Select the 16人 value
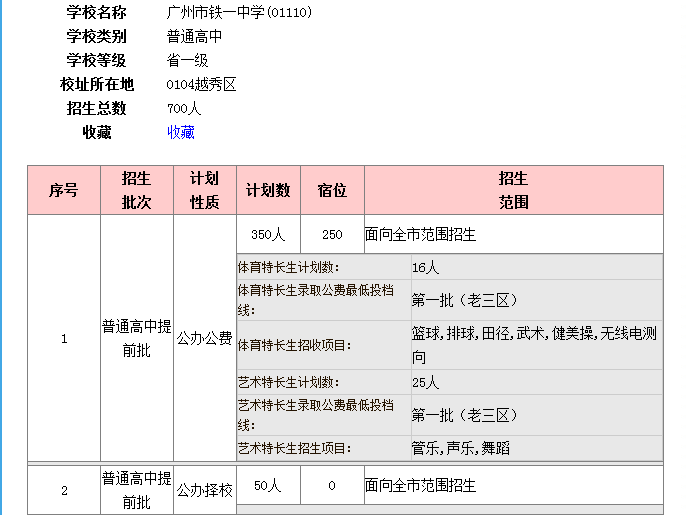Image resolution: width=686 pixels, height=515 pixels. coord(425,267)
